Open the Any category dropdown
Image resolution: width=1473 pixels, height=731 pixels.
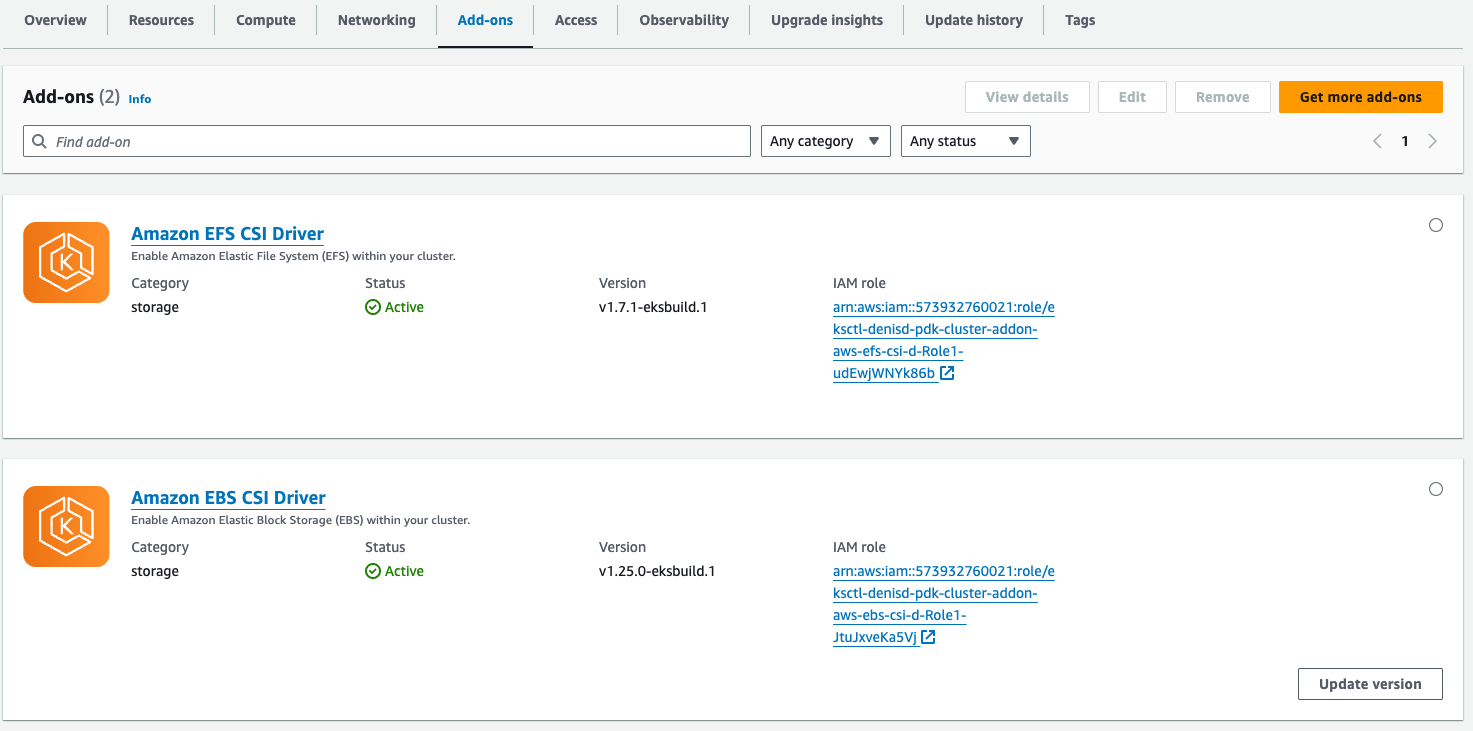pyautogui.click(x=826, y=141)
